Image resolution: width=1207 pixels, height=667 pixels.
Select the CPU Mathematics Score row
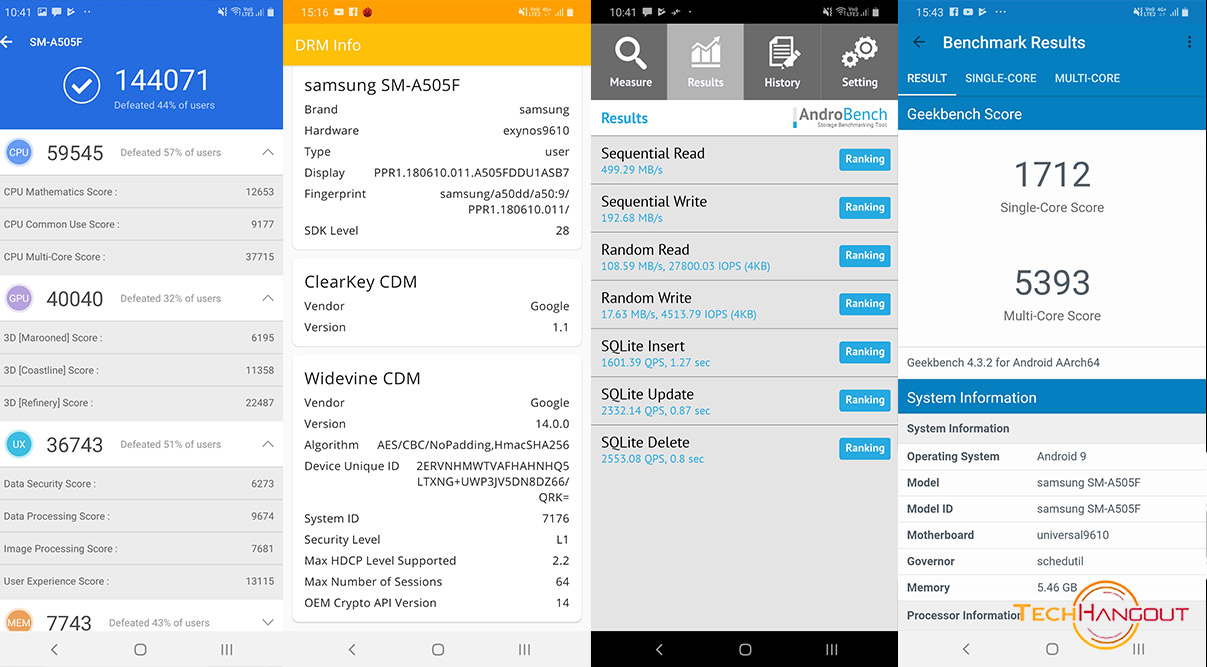(x=141, y=192)
